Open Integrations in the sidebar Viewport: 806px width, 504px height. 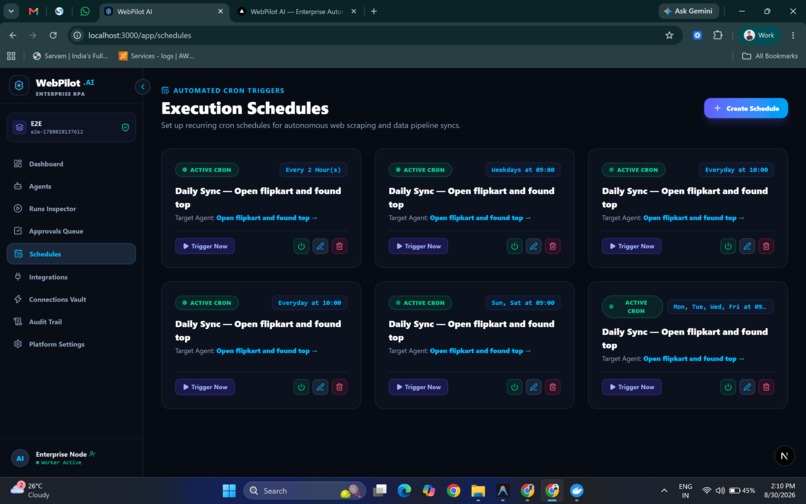point(71,277)
